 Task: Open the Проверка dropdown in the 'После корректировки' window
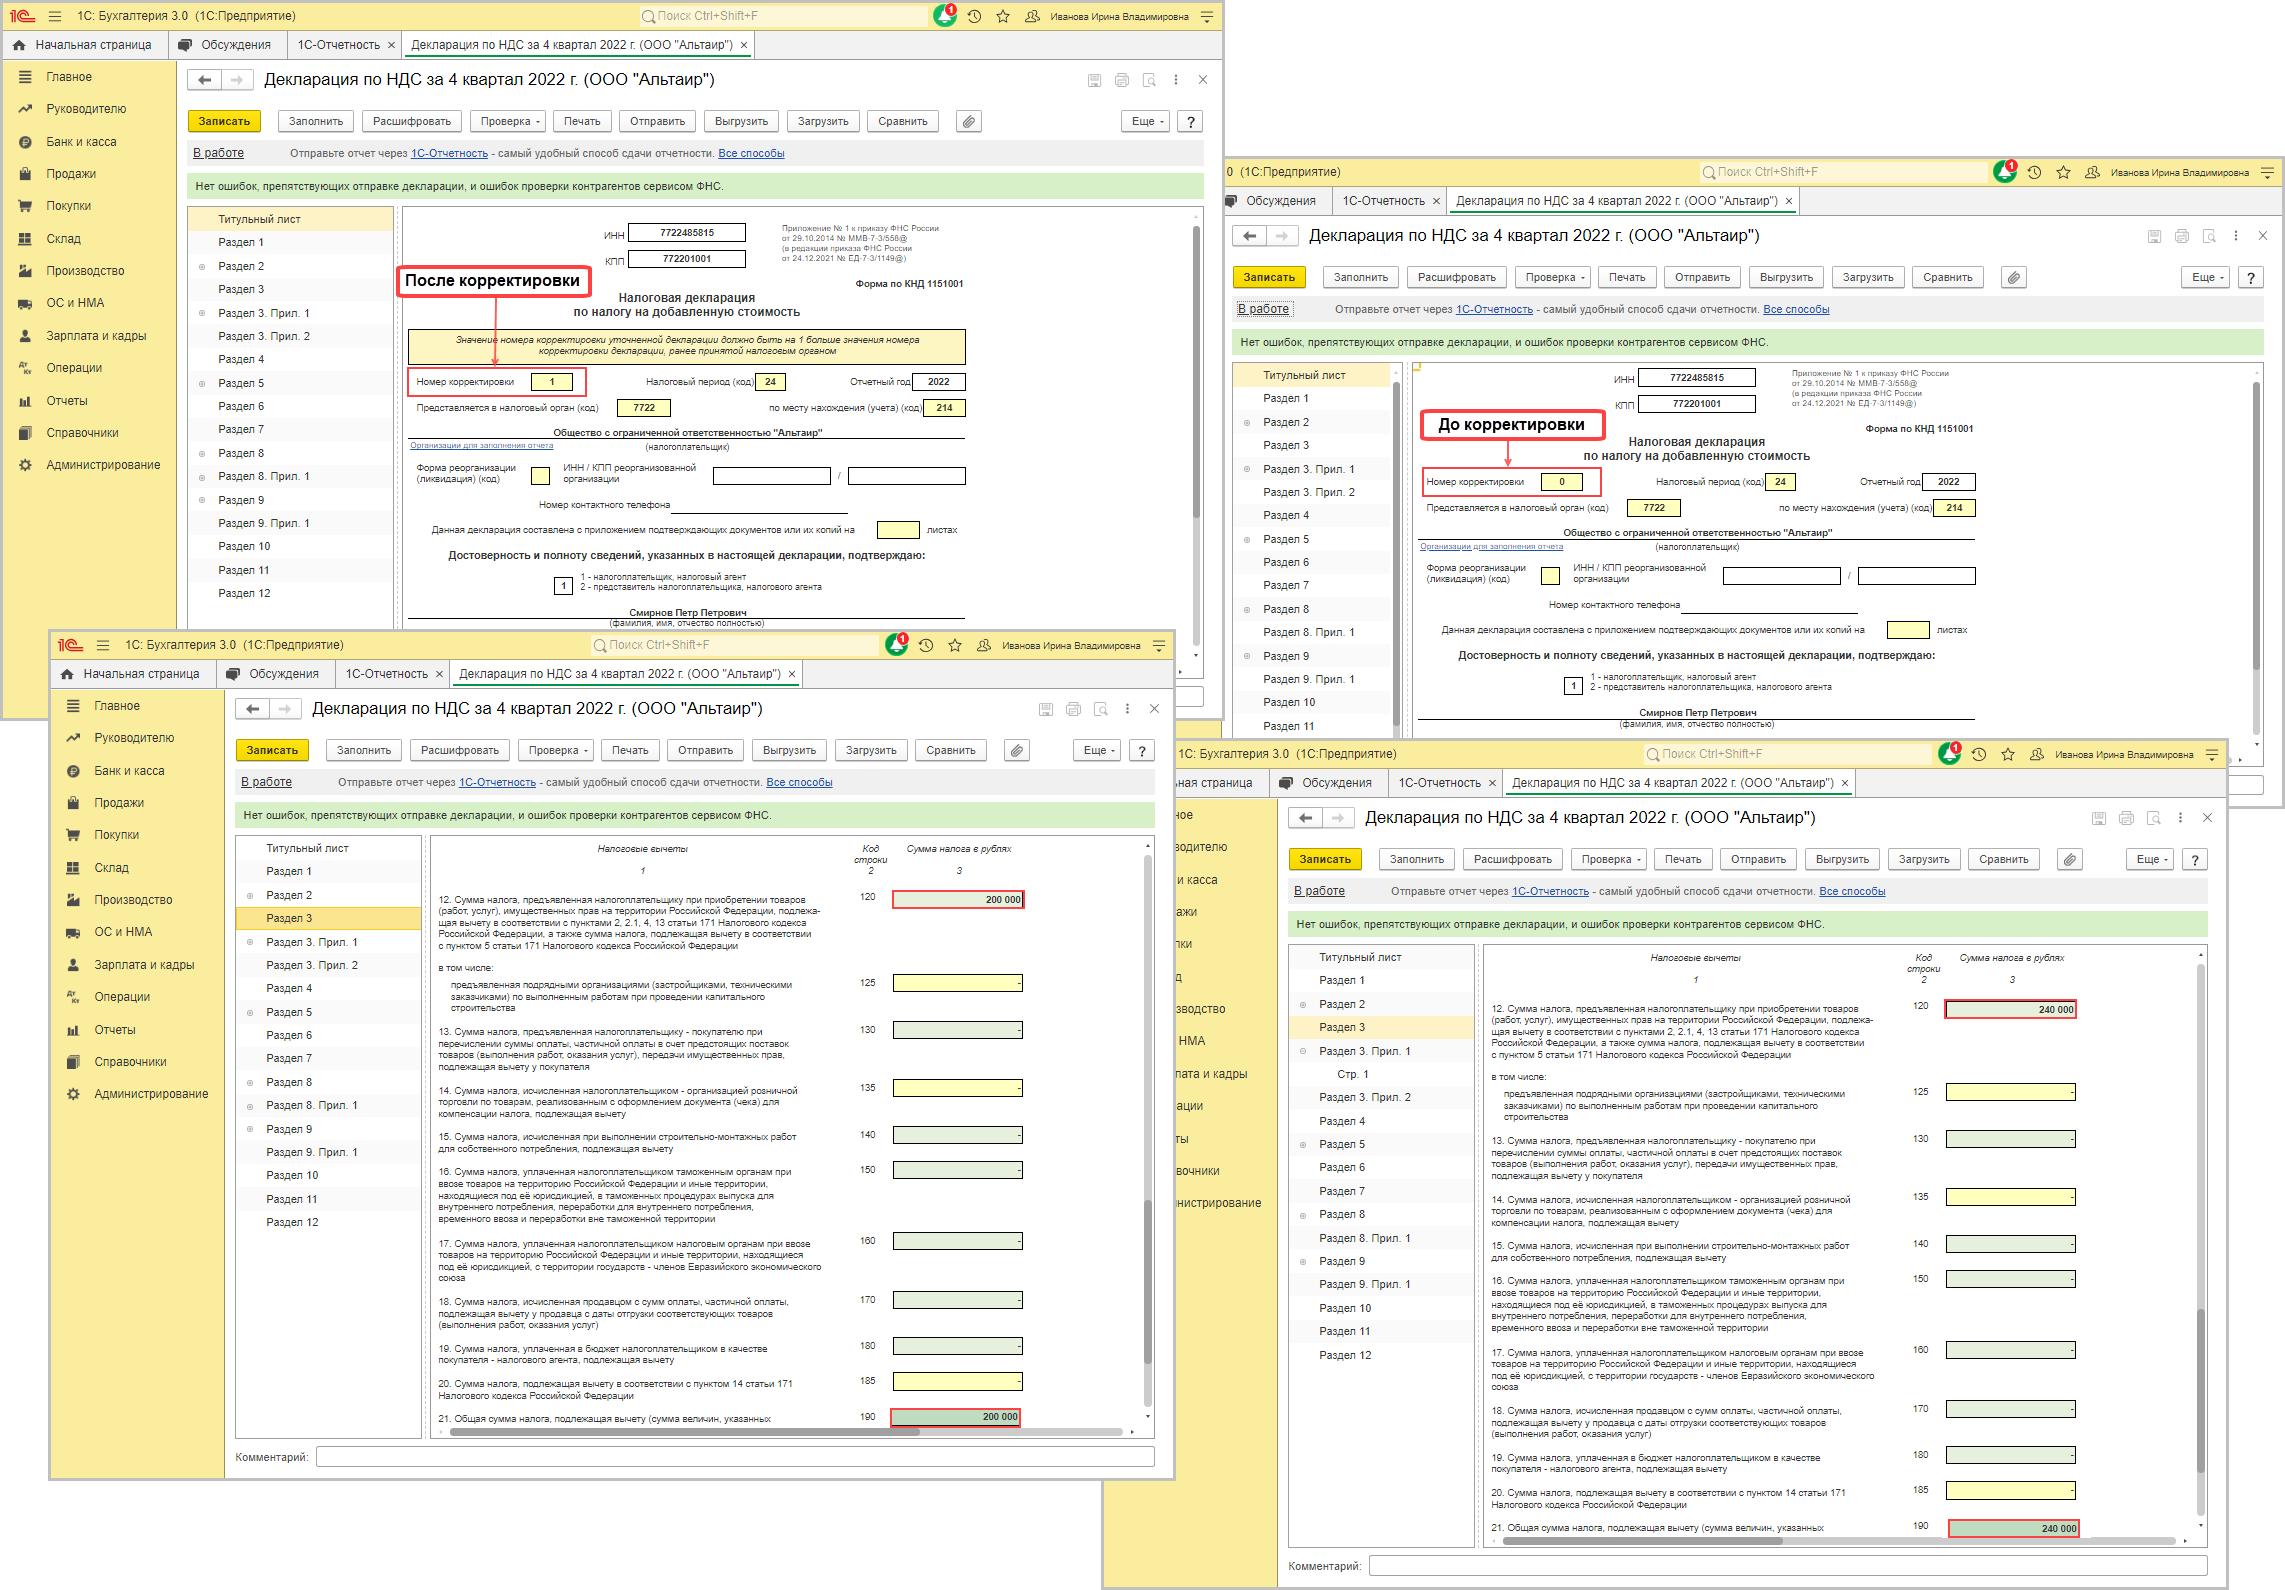click(510, 121)
